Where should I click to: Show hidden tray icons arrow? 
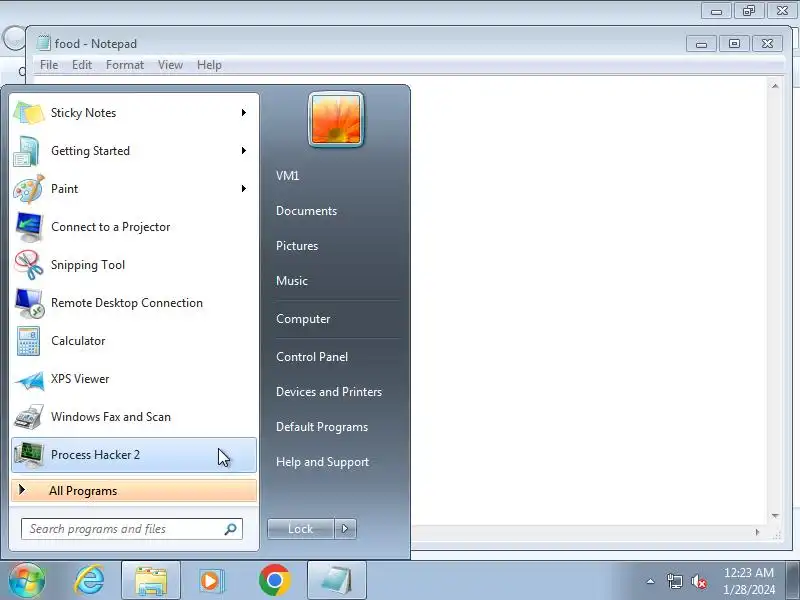coord(651,581)
